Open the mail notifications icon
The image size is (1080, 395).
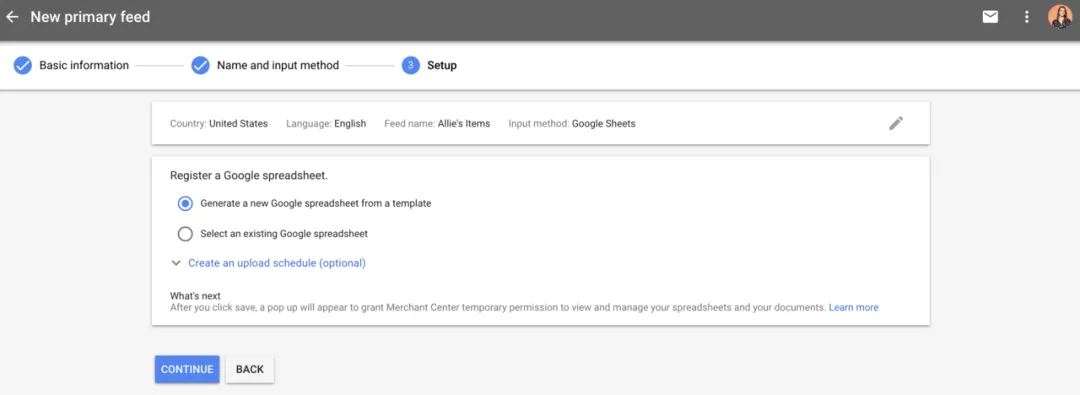[990, 17]
